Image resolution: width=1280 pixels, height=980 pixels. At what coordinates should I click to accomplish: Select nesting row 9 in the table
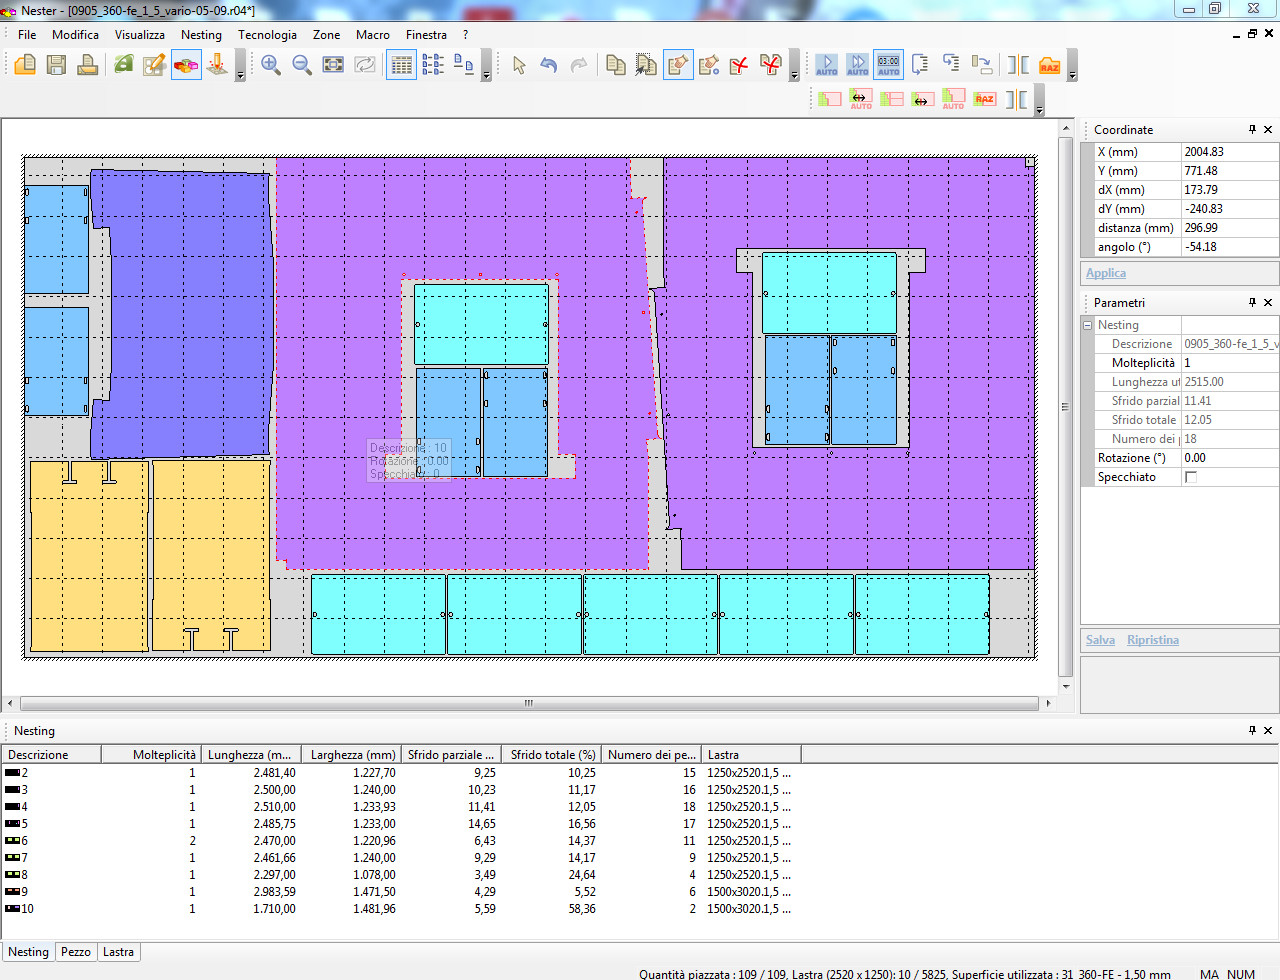(400, 892)
